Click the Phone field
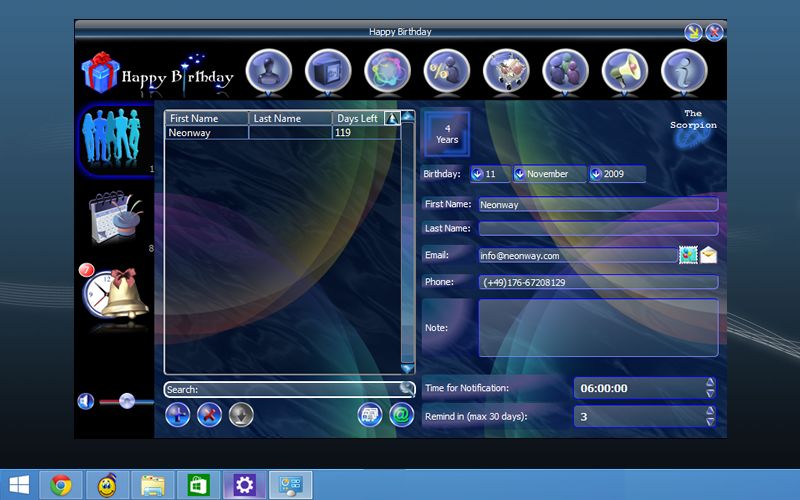The width and height of the screenshot is (800, 500). pyautogui.click(x=598, y=282)
